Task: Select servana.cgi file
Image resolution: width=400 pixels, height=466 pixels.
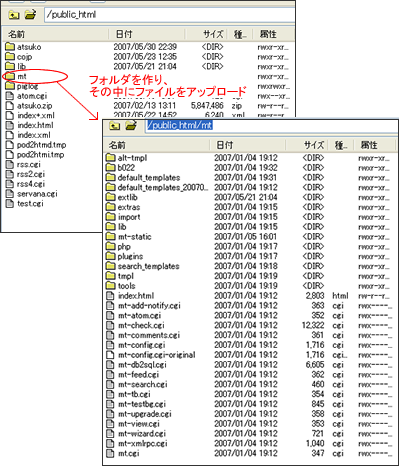Action: point(32,194)
